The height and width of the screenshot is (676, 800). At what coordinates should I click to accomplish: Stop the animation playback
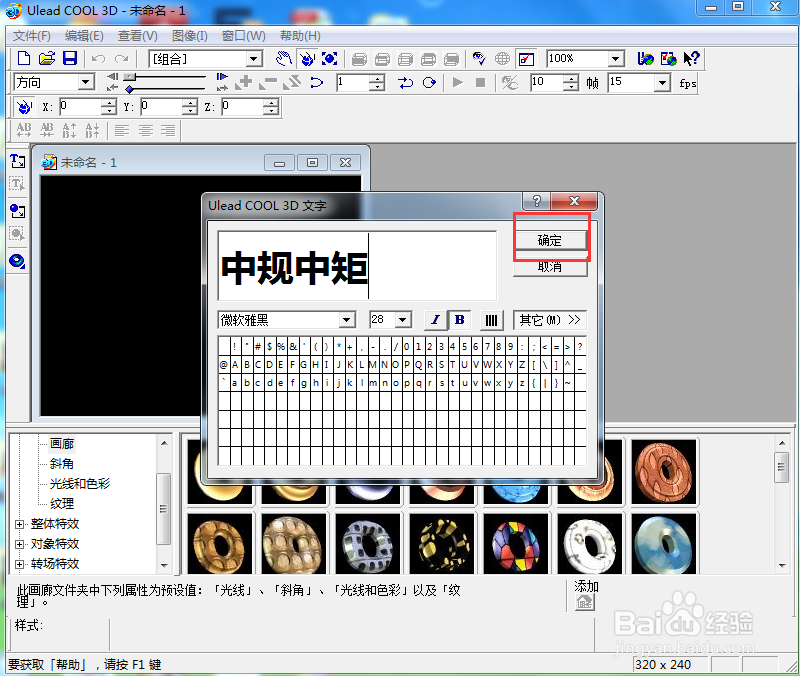(x=480, y=82)
